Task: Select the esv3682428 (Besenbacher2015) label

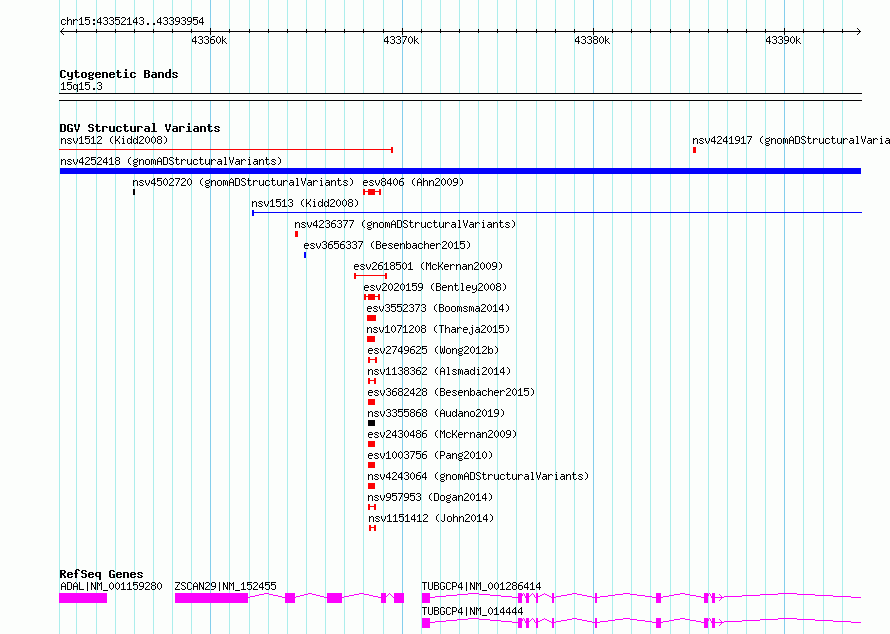Action: coord(451,392)
